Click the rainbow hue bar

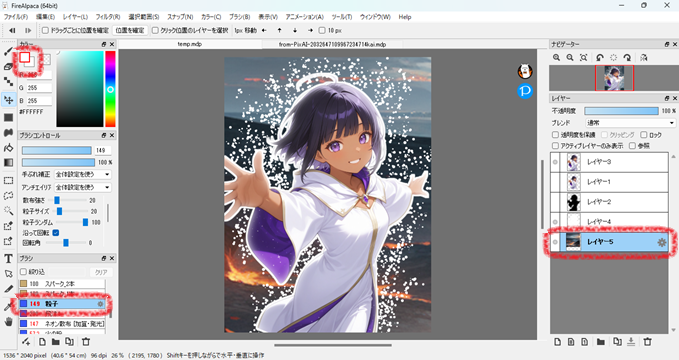(110, 89)
